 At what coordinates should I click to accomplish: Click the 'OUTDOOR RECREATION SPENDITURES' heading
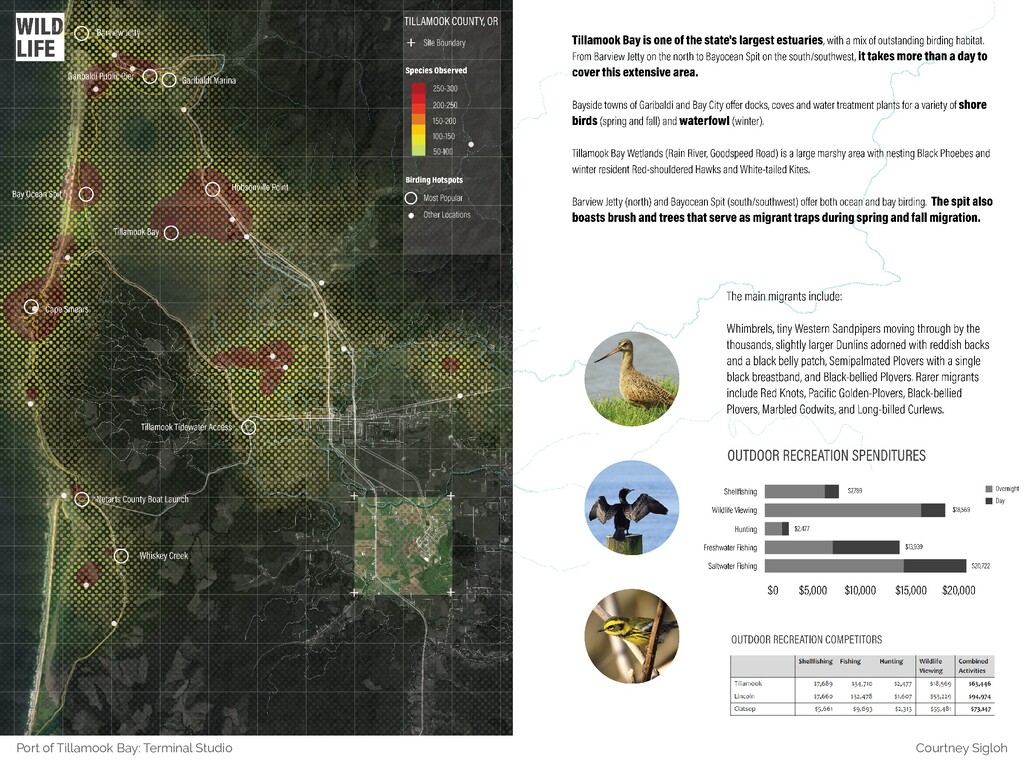pyautogui.click(x=826, y=456)
